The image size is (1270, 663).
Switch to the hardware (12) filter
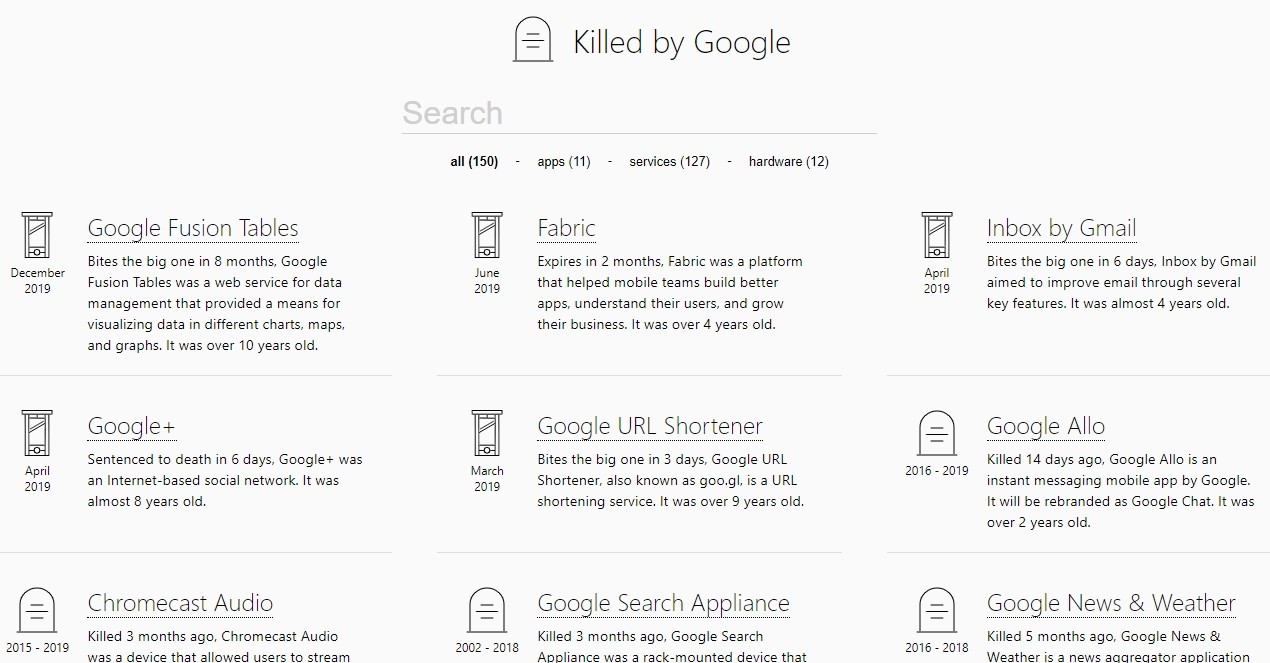point(789,162)
